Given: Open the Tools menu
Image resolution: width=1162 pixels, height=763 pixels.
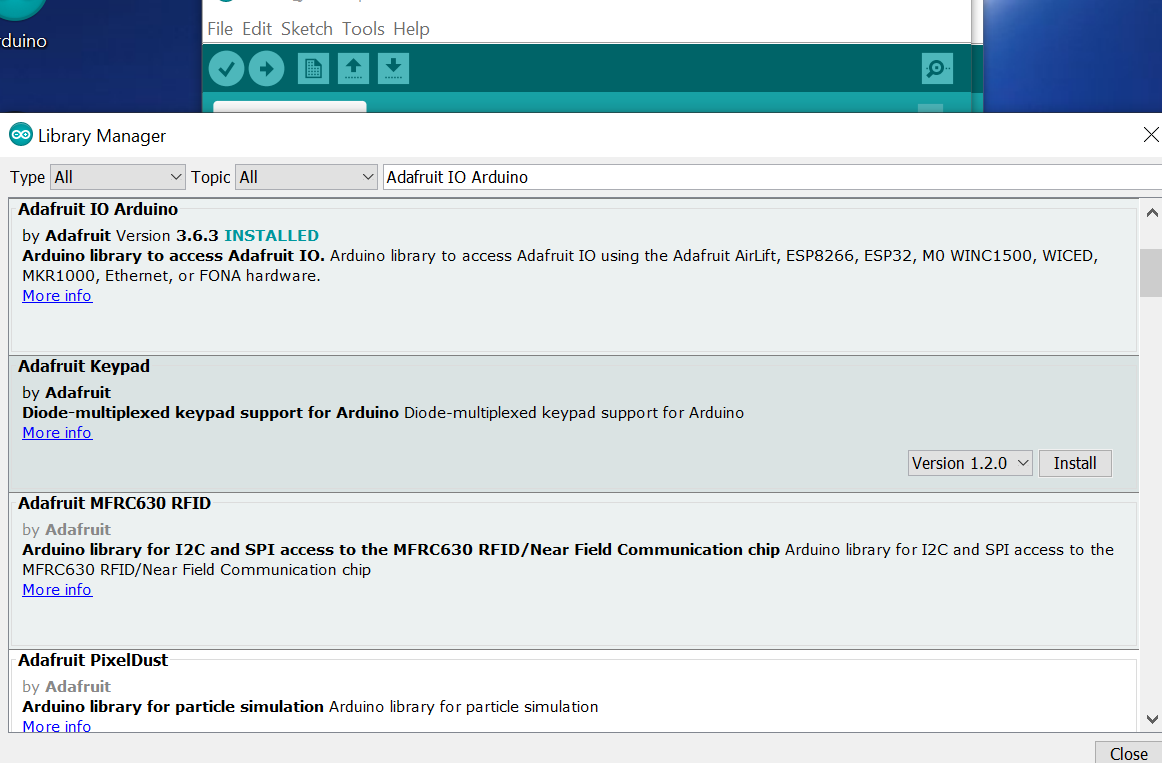Looking at the screenshot, I should pyautogui.click(x=363, y=28).
